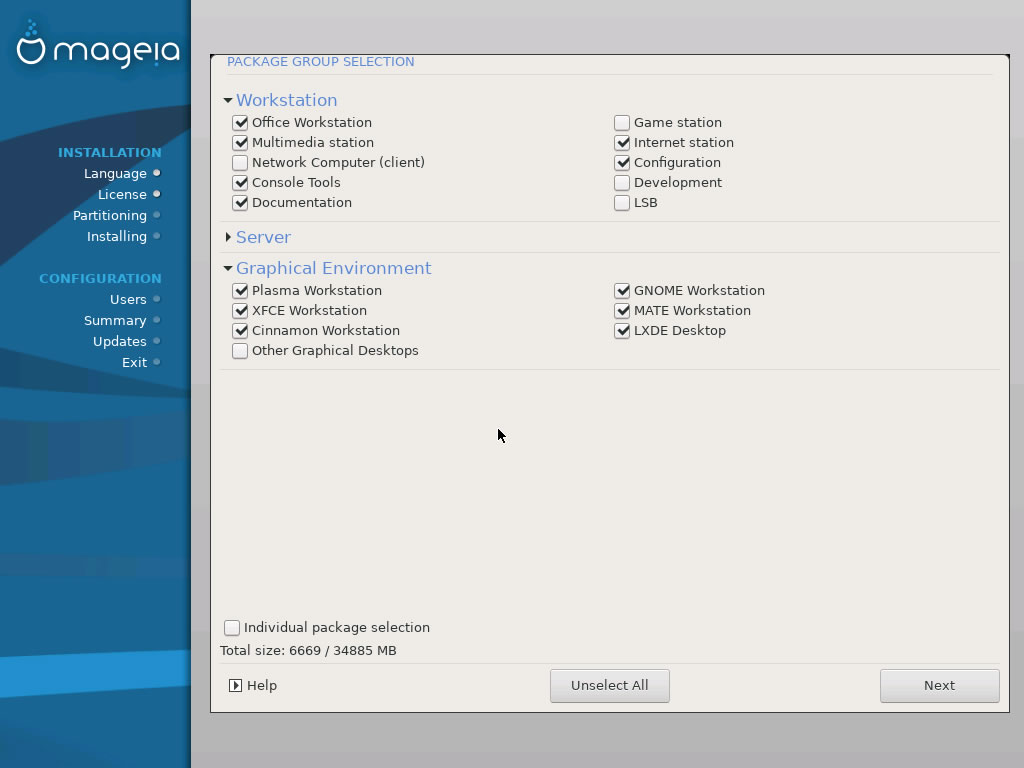The height and width of the screenshot is (768, 1024).
Task: Collapse the Graphical Environment section
Action: tap(228, 268)
